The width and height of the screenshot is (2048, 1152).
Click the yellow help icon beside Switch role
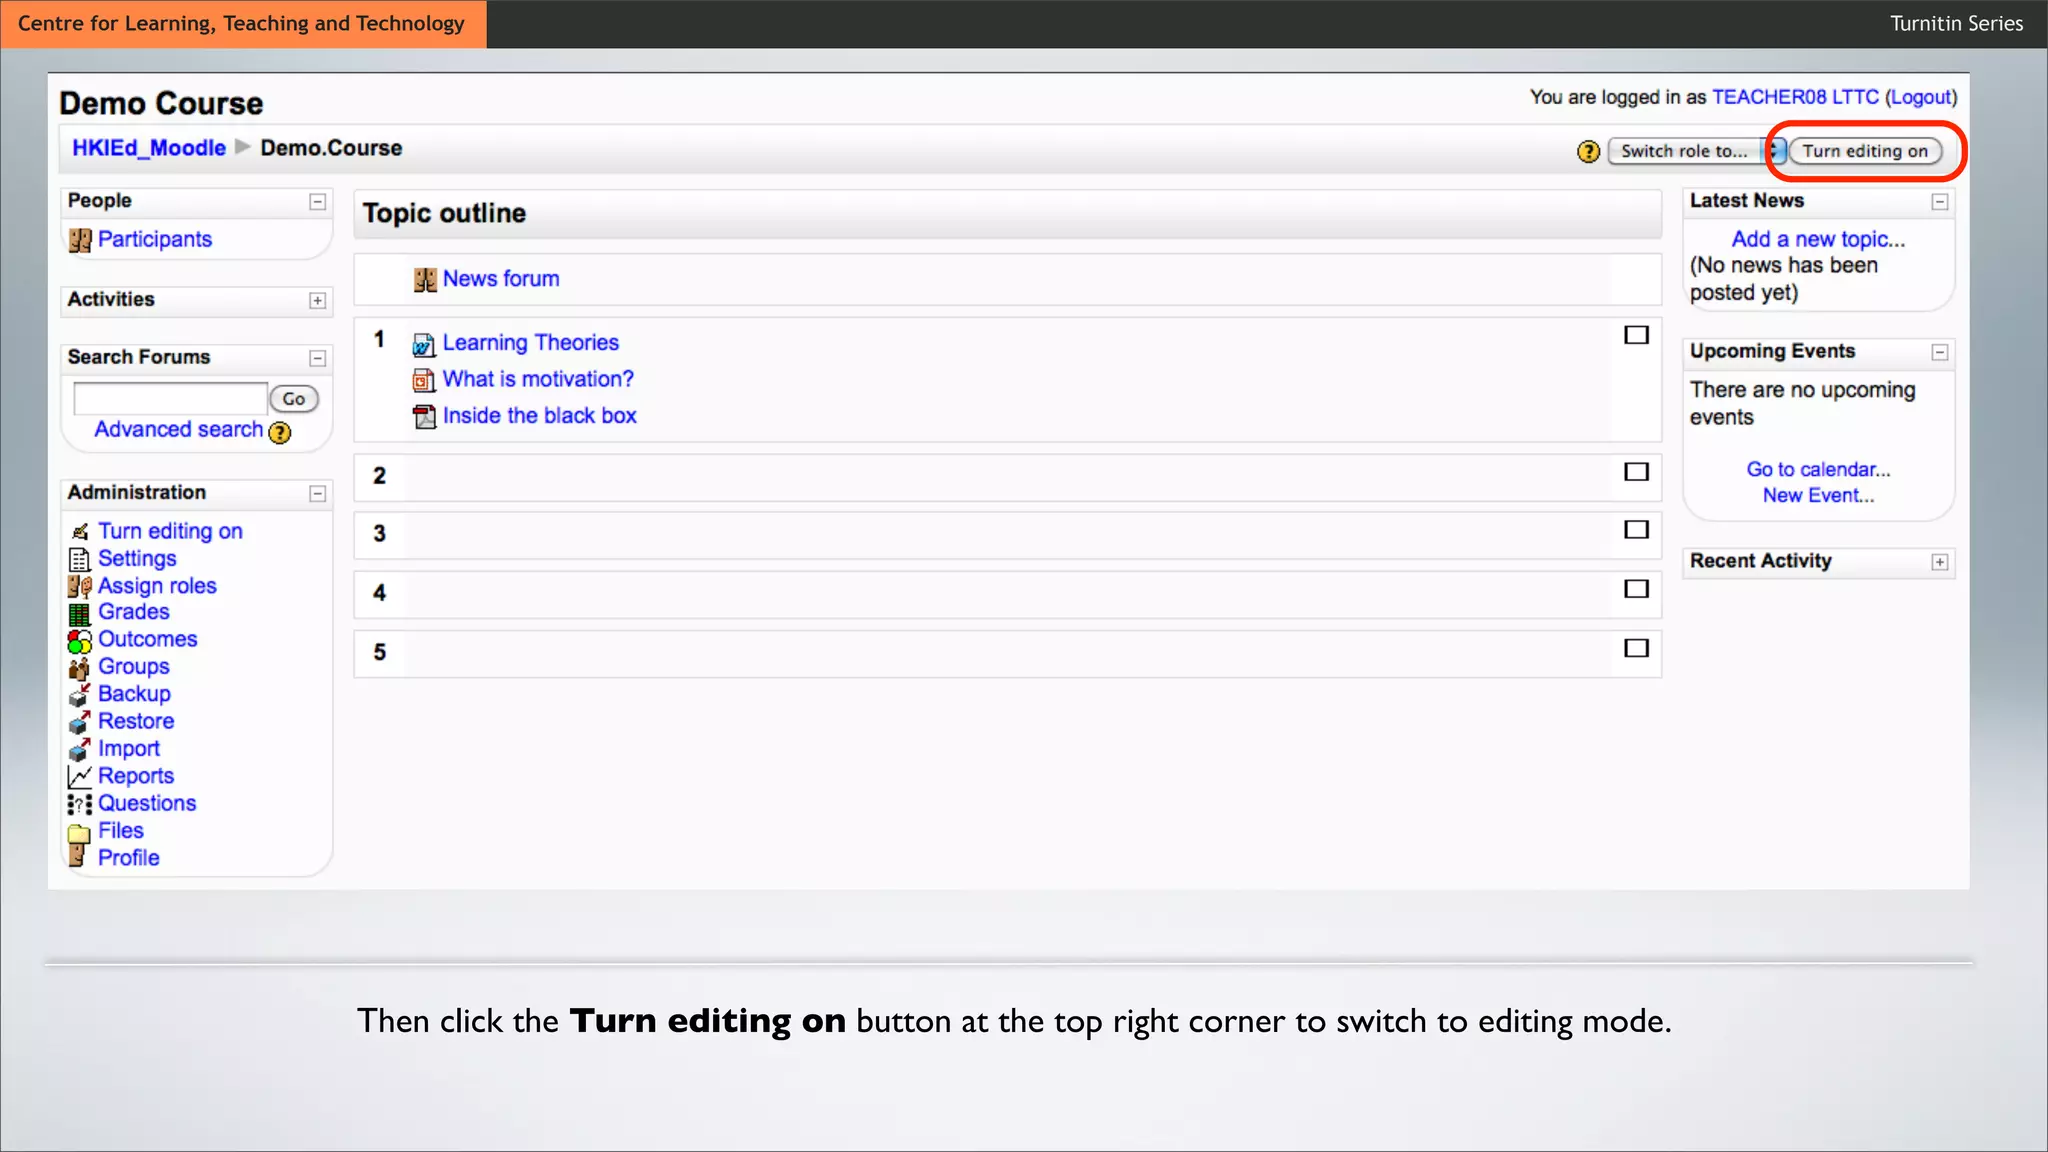point(1588,152)
